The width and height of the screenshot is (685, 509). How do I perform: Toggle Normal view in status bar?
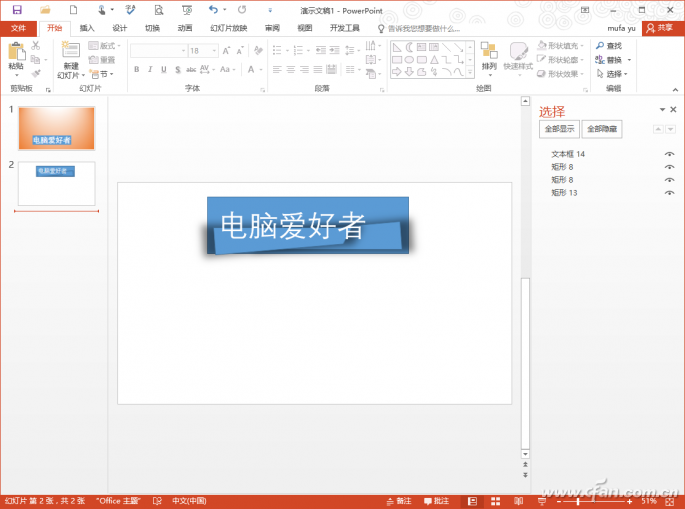tap(472, 501)
